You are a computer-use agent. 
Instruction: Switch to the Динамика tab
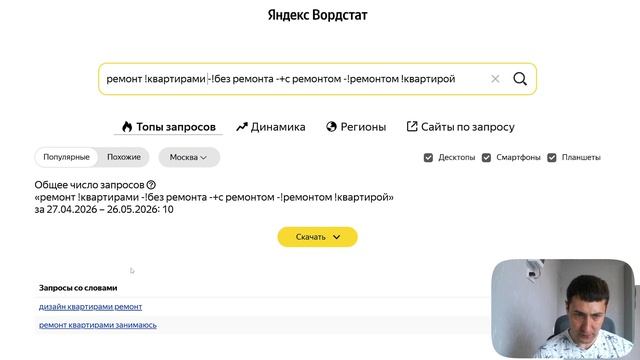271,127
